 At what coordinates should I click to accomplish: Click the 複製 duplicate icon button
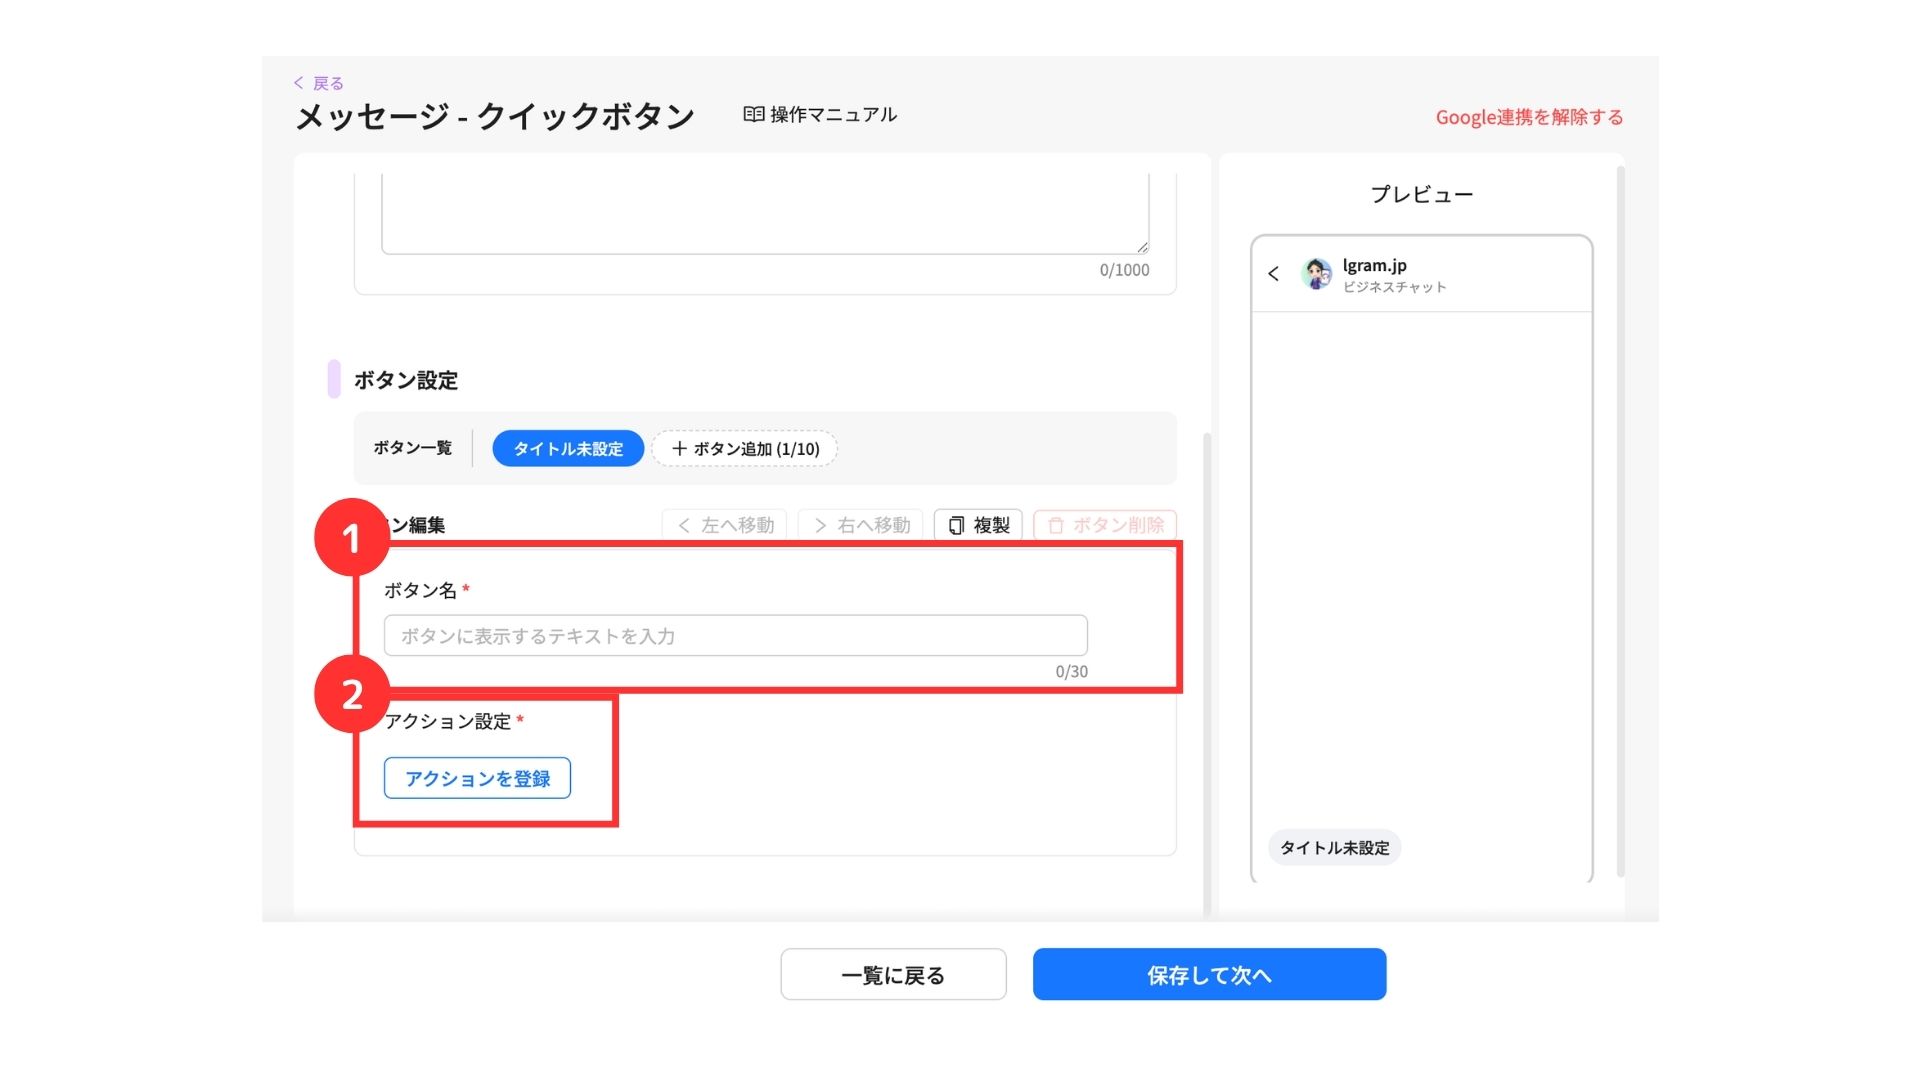tap(978, 525)
